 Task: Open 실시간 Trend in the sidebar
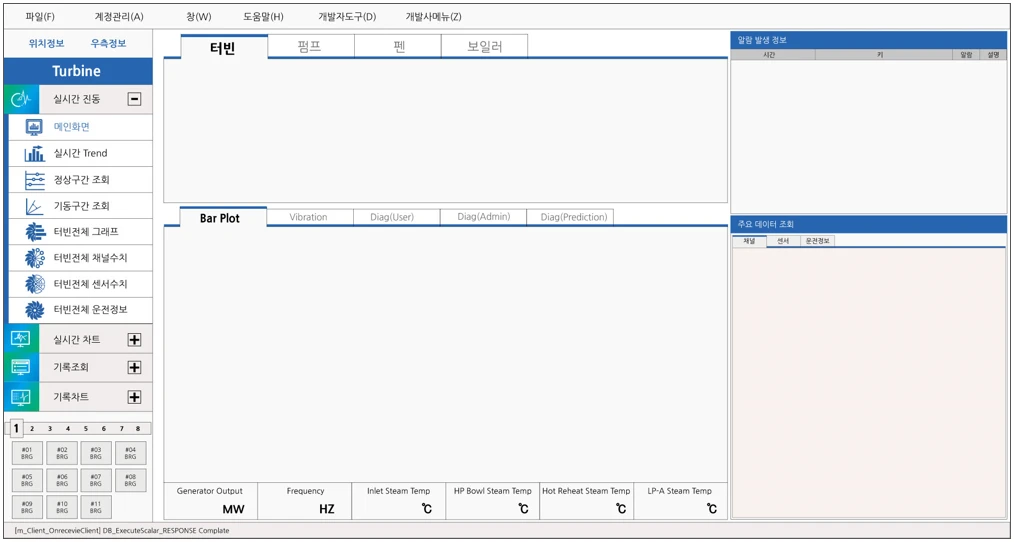pyautogui.click(x=80, y=154)
